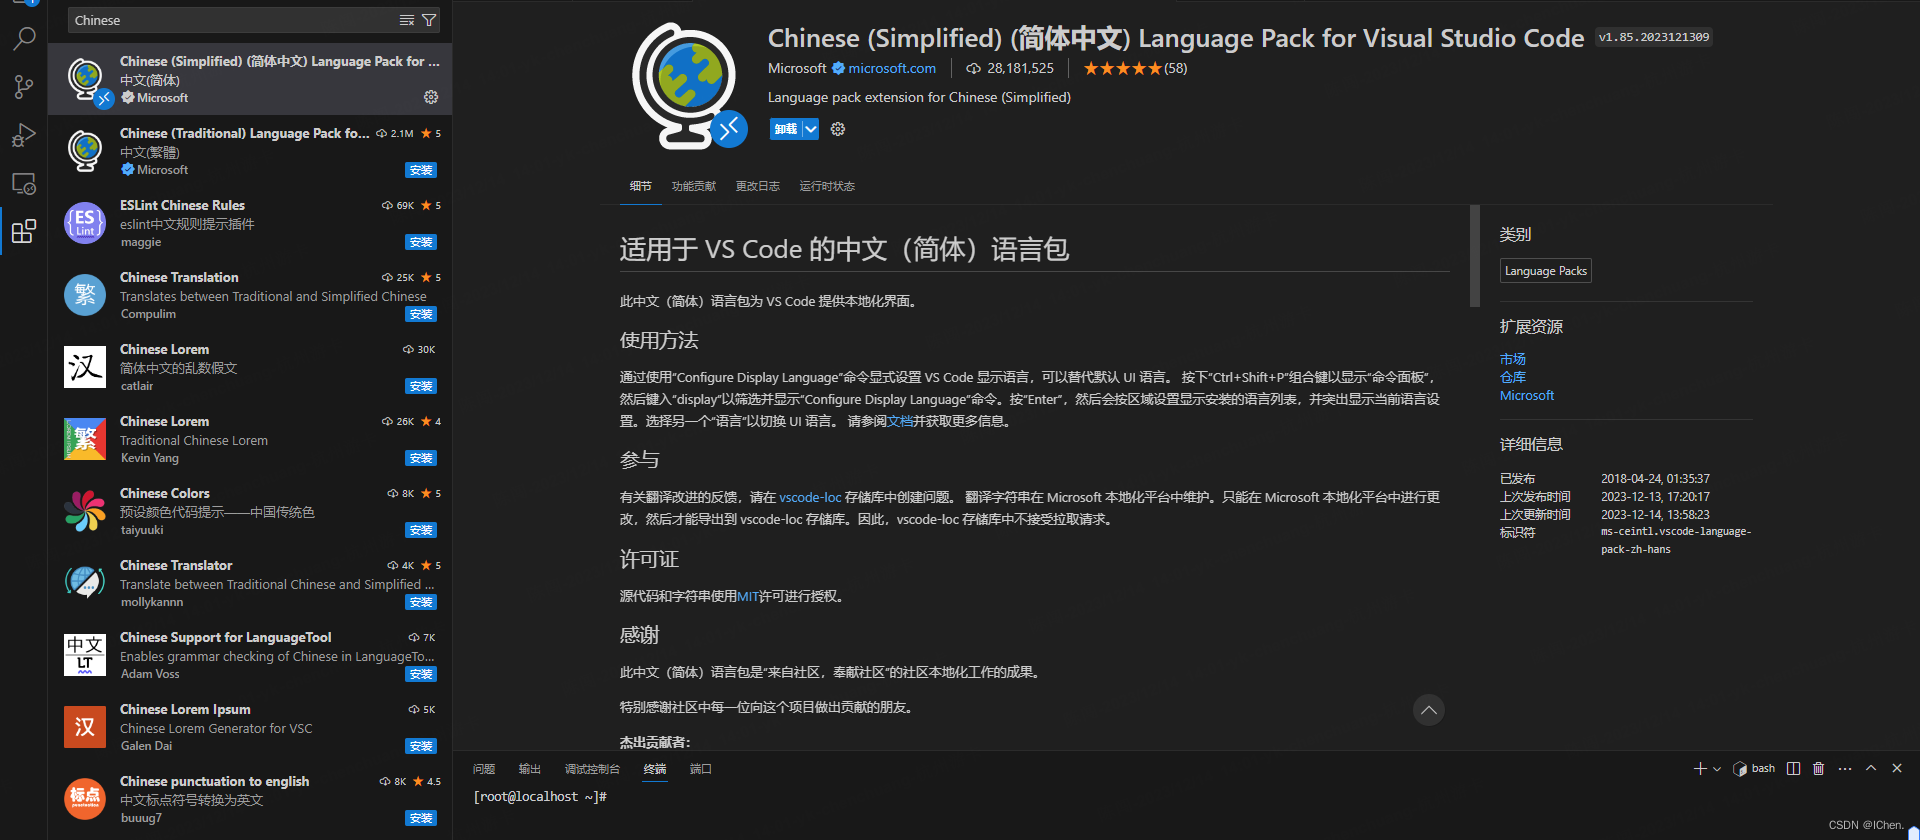Open the extensions filter funnel icon
This screenshot has height=840, width=1920.
[x=429, y=20]
